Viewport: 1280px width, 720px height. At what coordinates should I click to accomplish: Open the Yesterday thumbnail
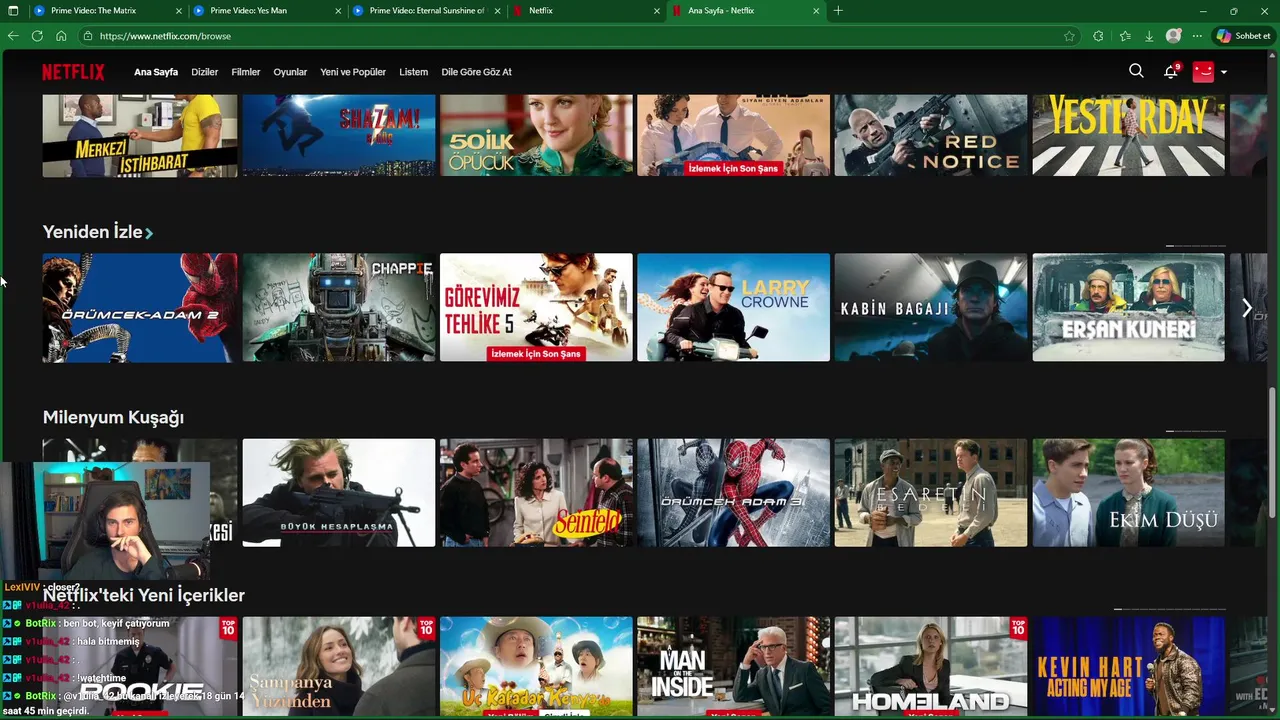click(x=1128, y=135)
